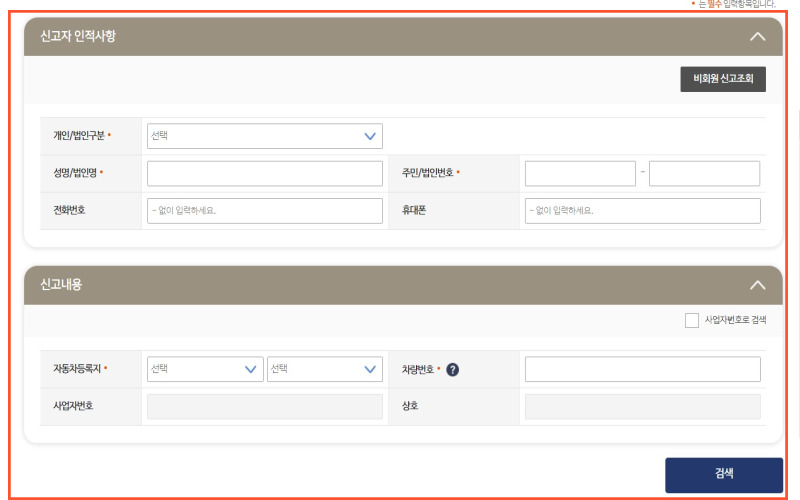The image size is (800, 500).
Task: Collapse the 신고자 인적사항 section chevron
Action: pyautogui.click(x=758, y=37)
